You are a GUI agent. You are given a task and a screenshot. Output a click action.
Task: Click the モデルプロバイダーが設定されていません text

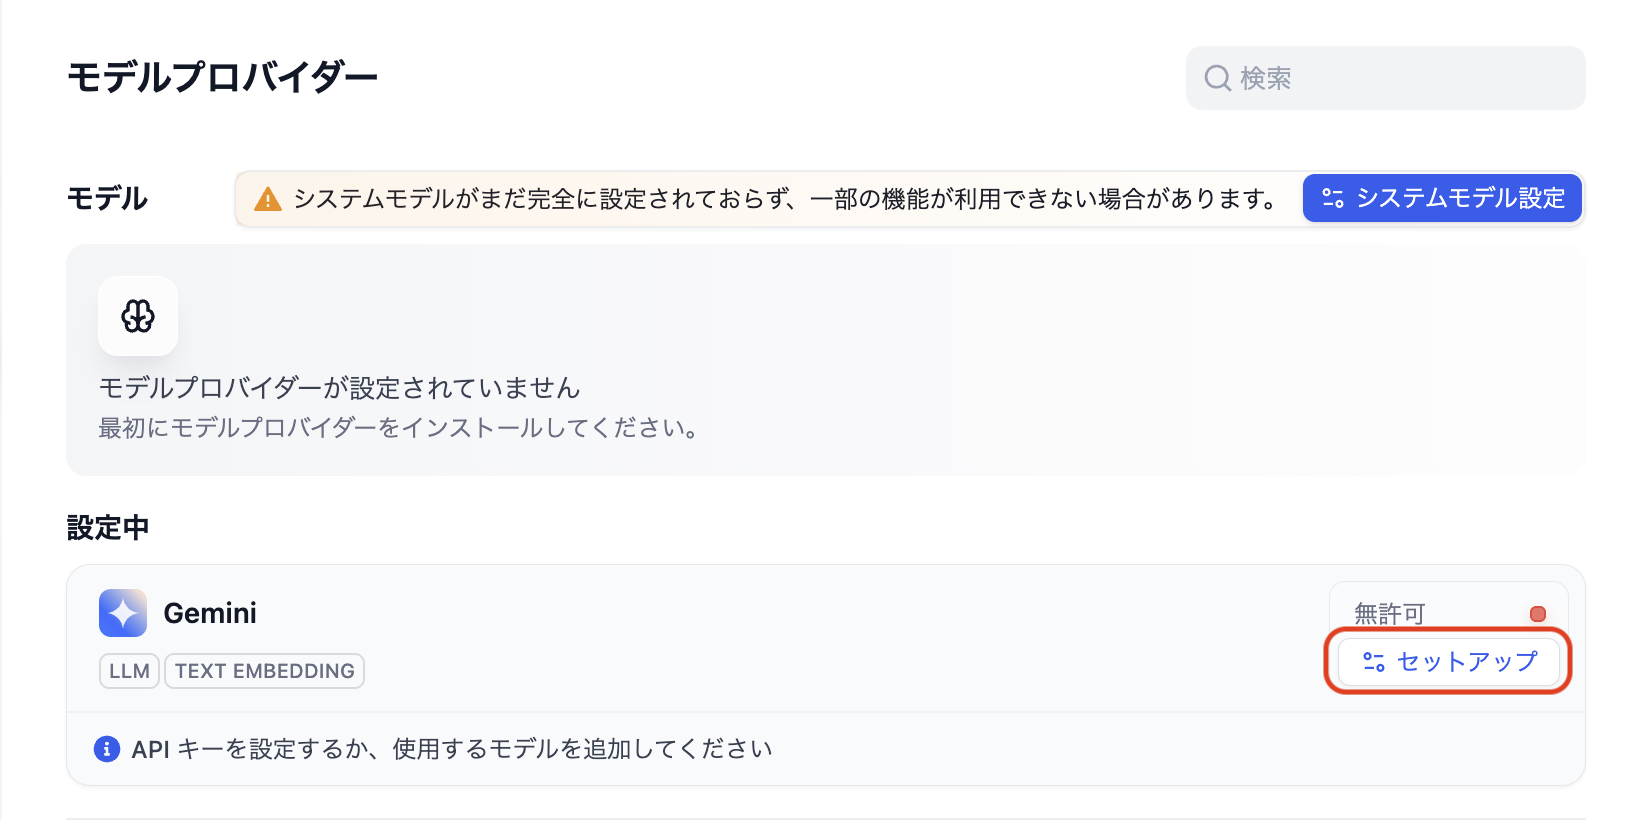pyautogui.click(x=339, y=388)
